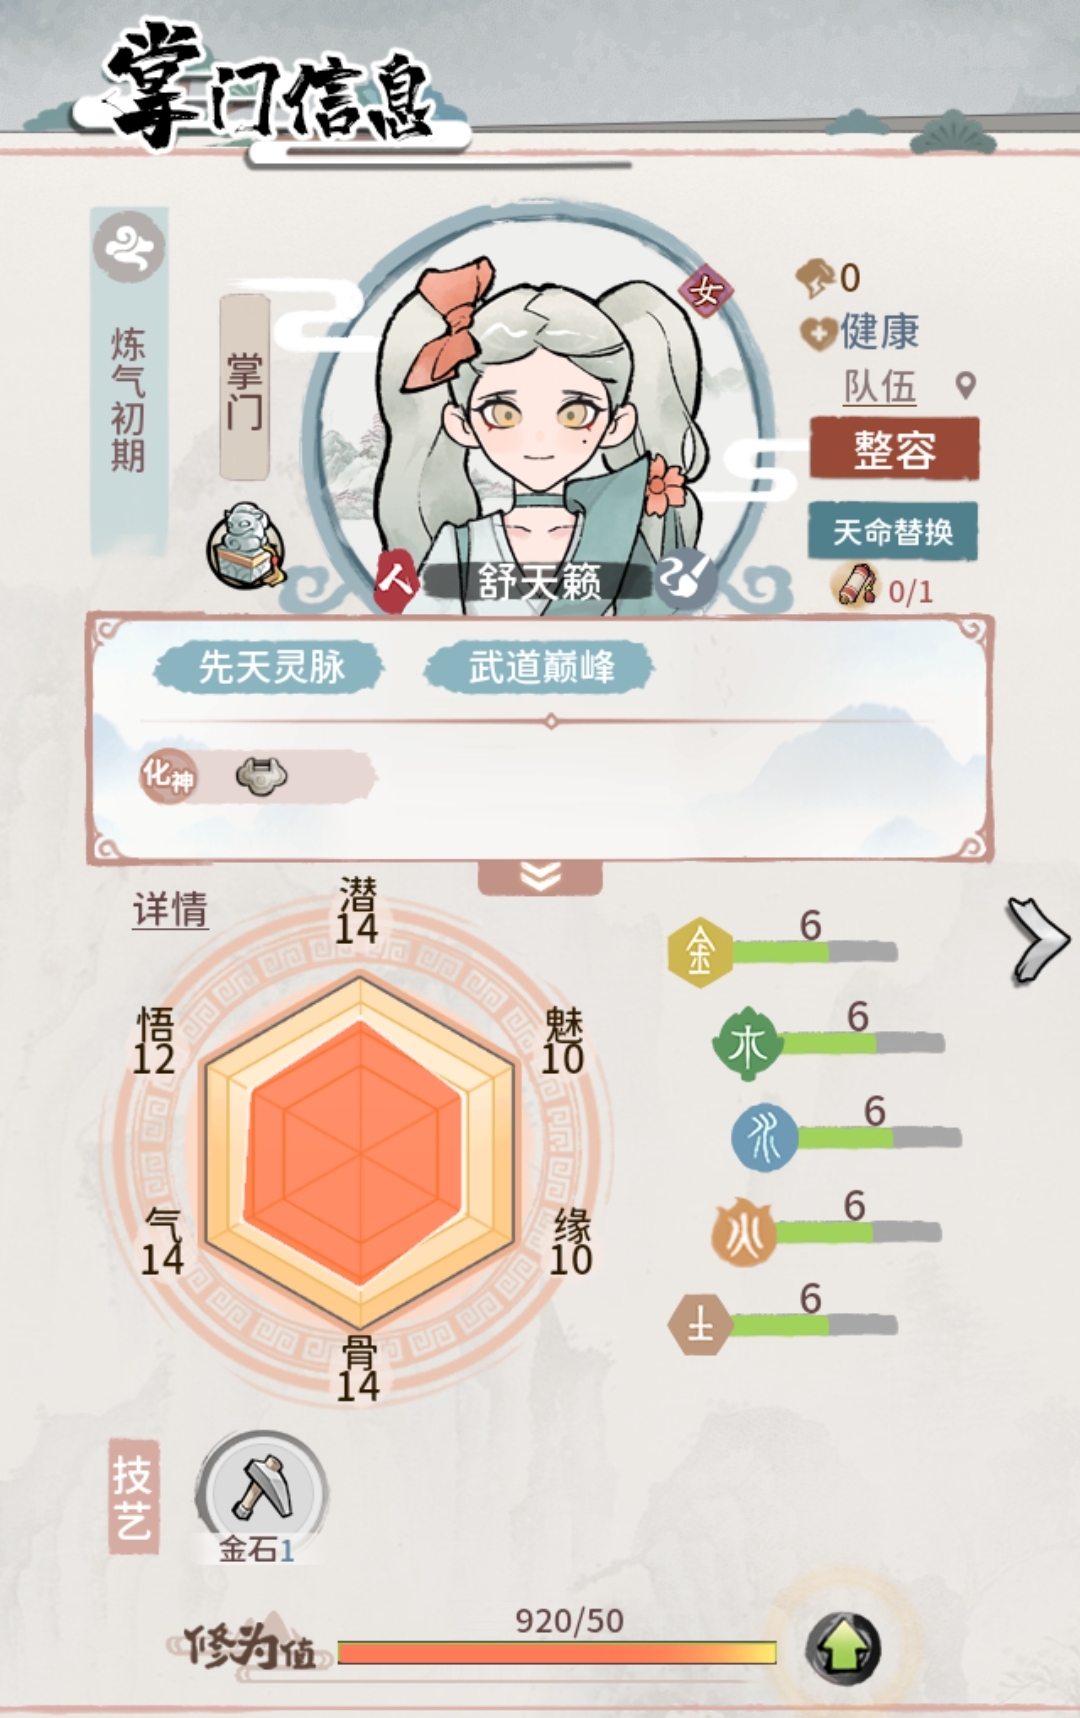Tap the cloud icon above 炼气初期
Screen dimensions: 1080x1718
(x=129, y=245)
